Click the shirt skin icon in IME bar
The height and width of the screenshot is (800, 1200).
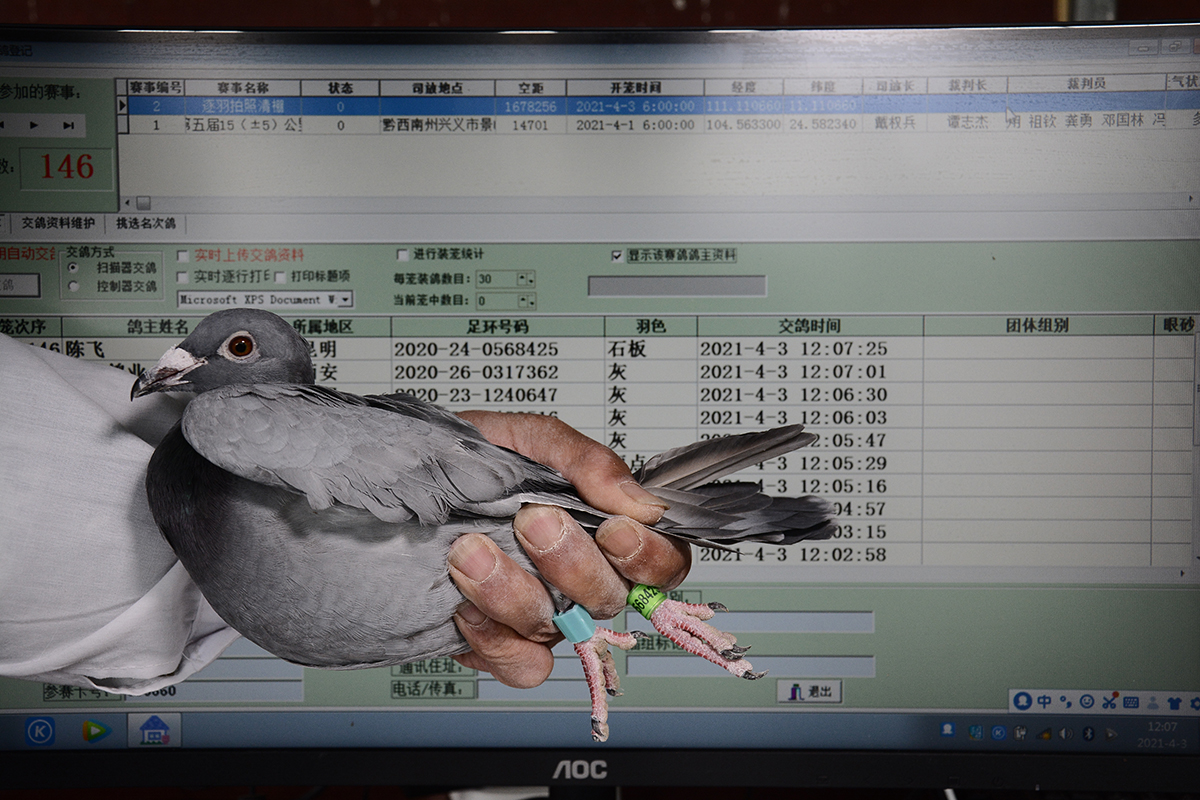click(x=1174, y=701)
